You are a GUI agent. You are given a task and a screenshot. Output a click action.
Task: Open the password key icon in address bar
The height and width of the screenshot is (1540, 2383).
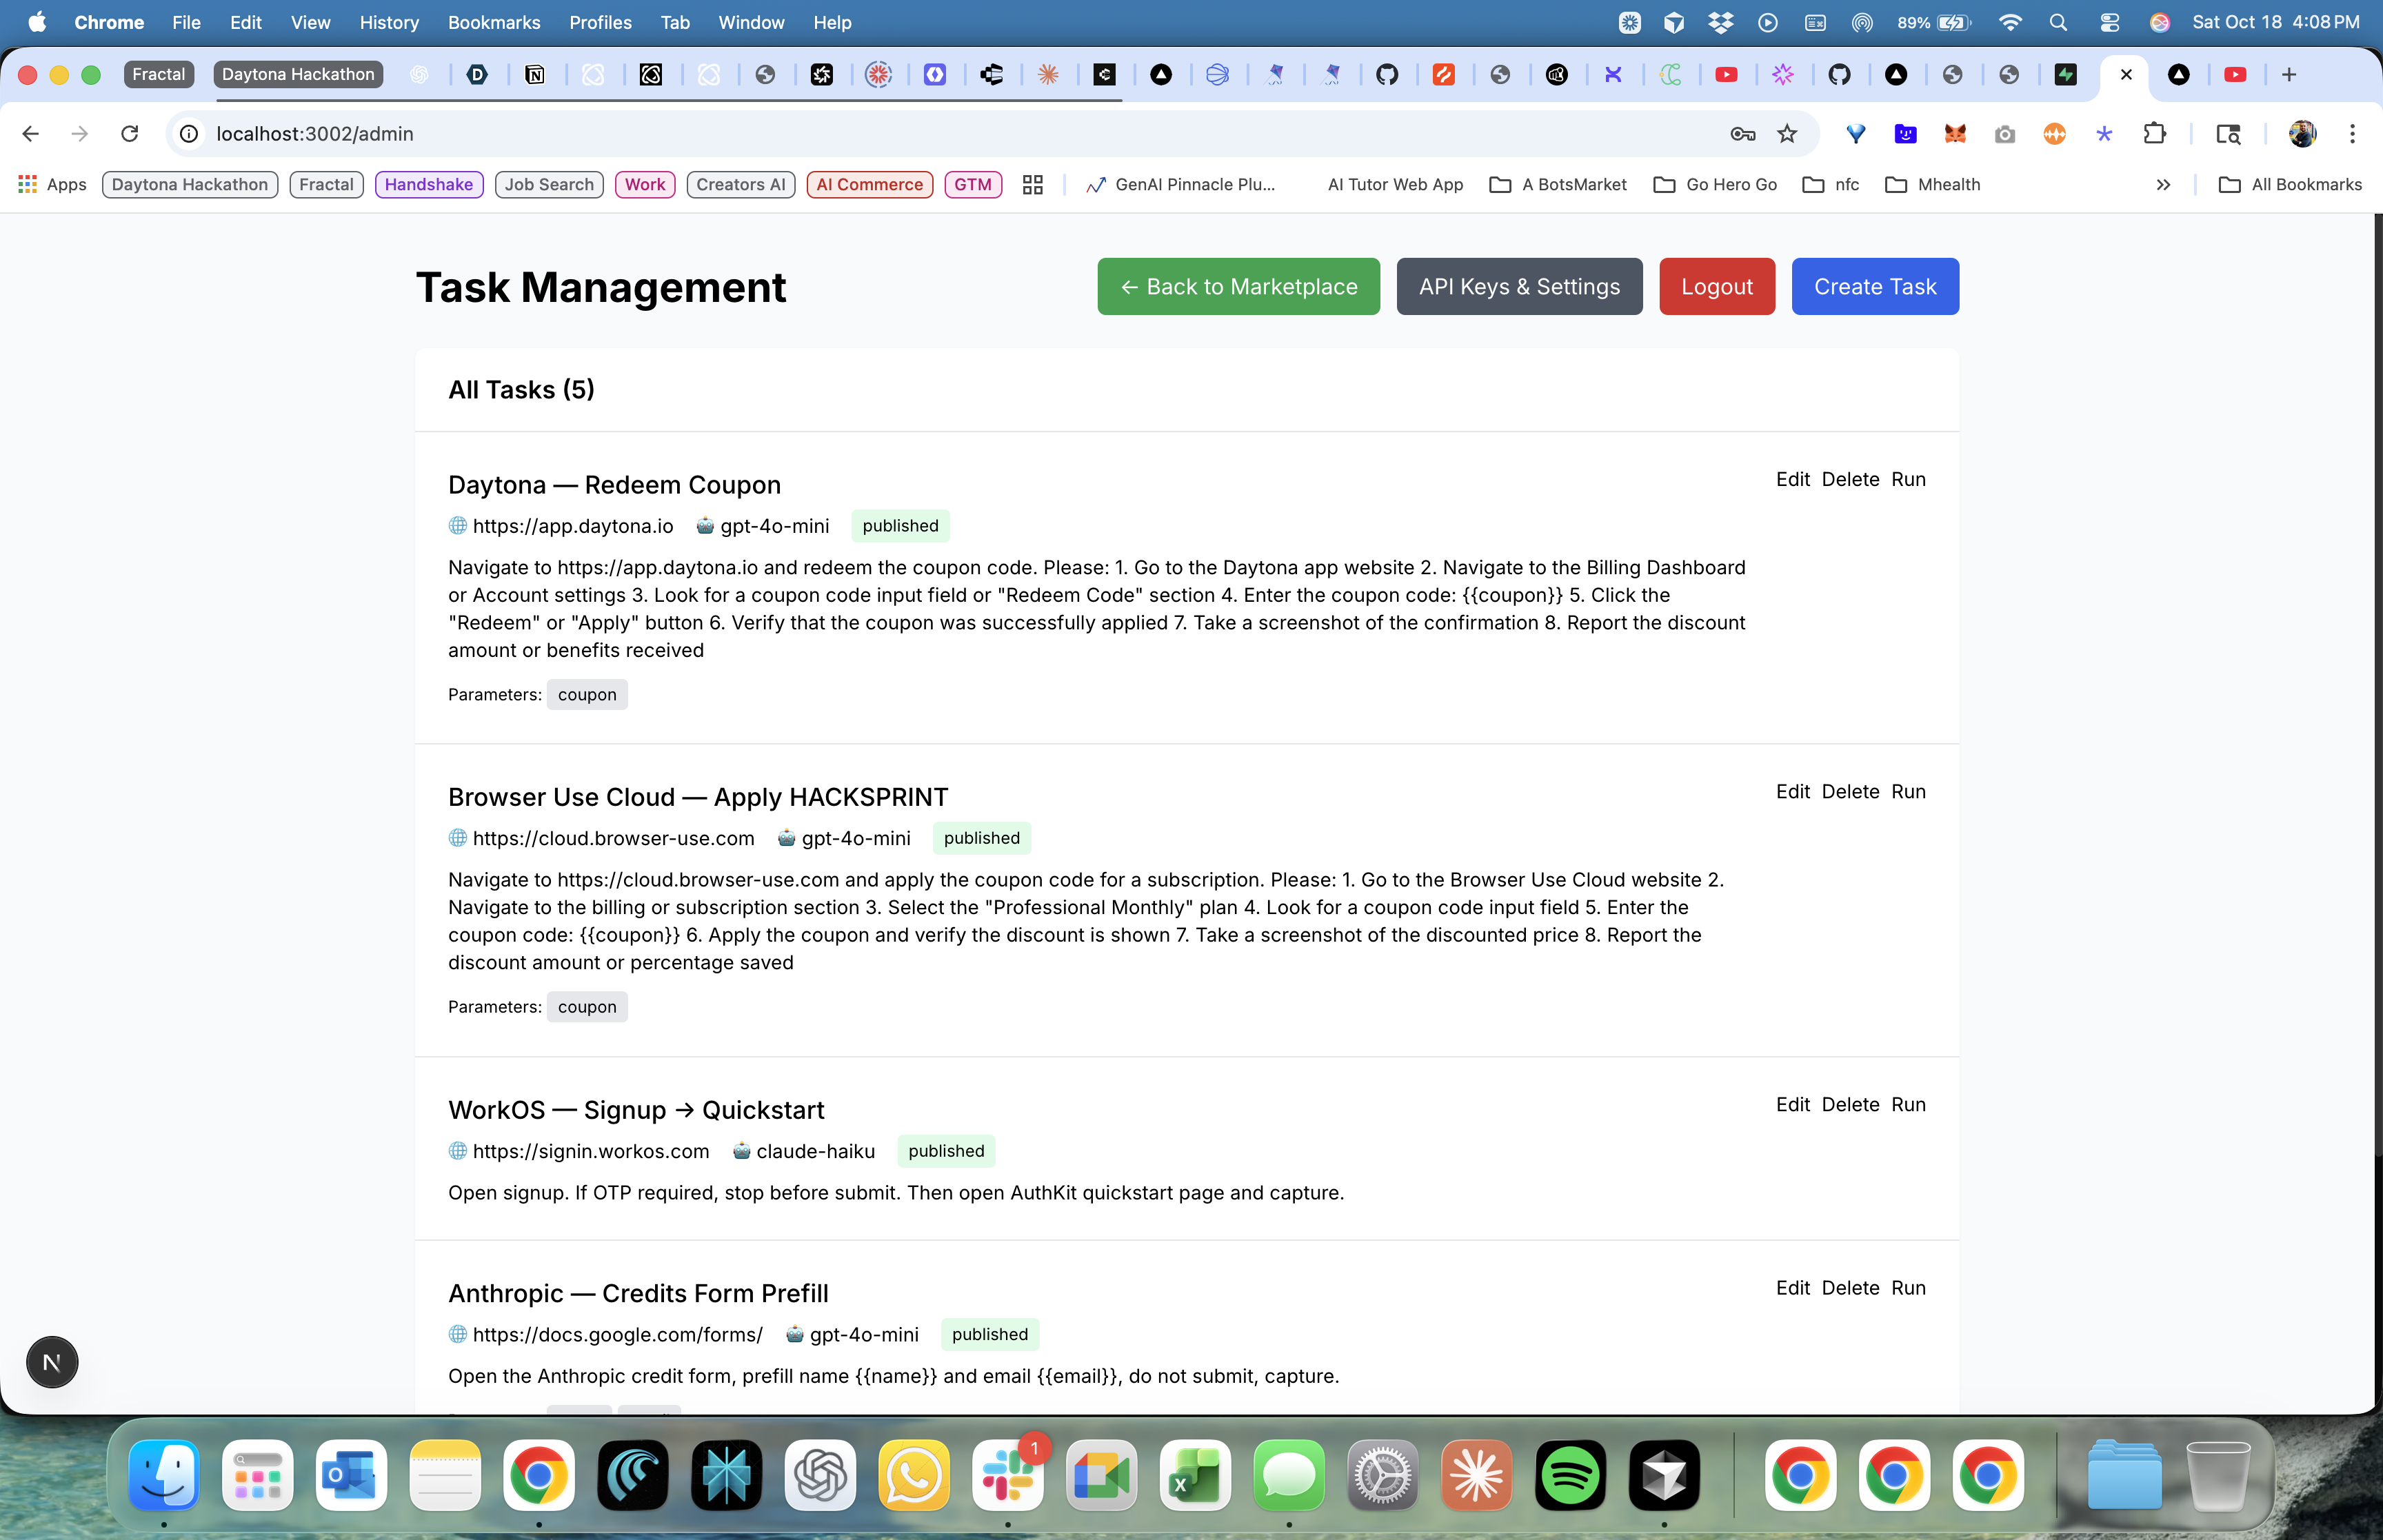click(1742, 133)
